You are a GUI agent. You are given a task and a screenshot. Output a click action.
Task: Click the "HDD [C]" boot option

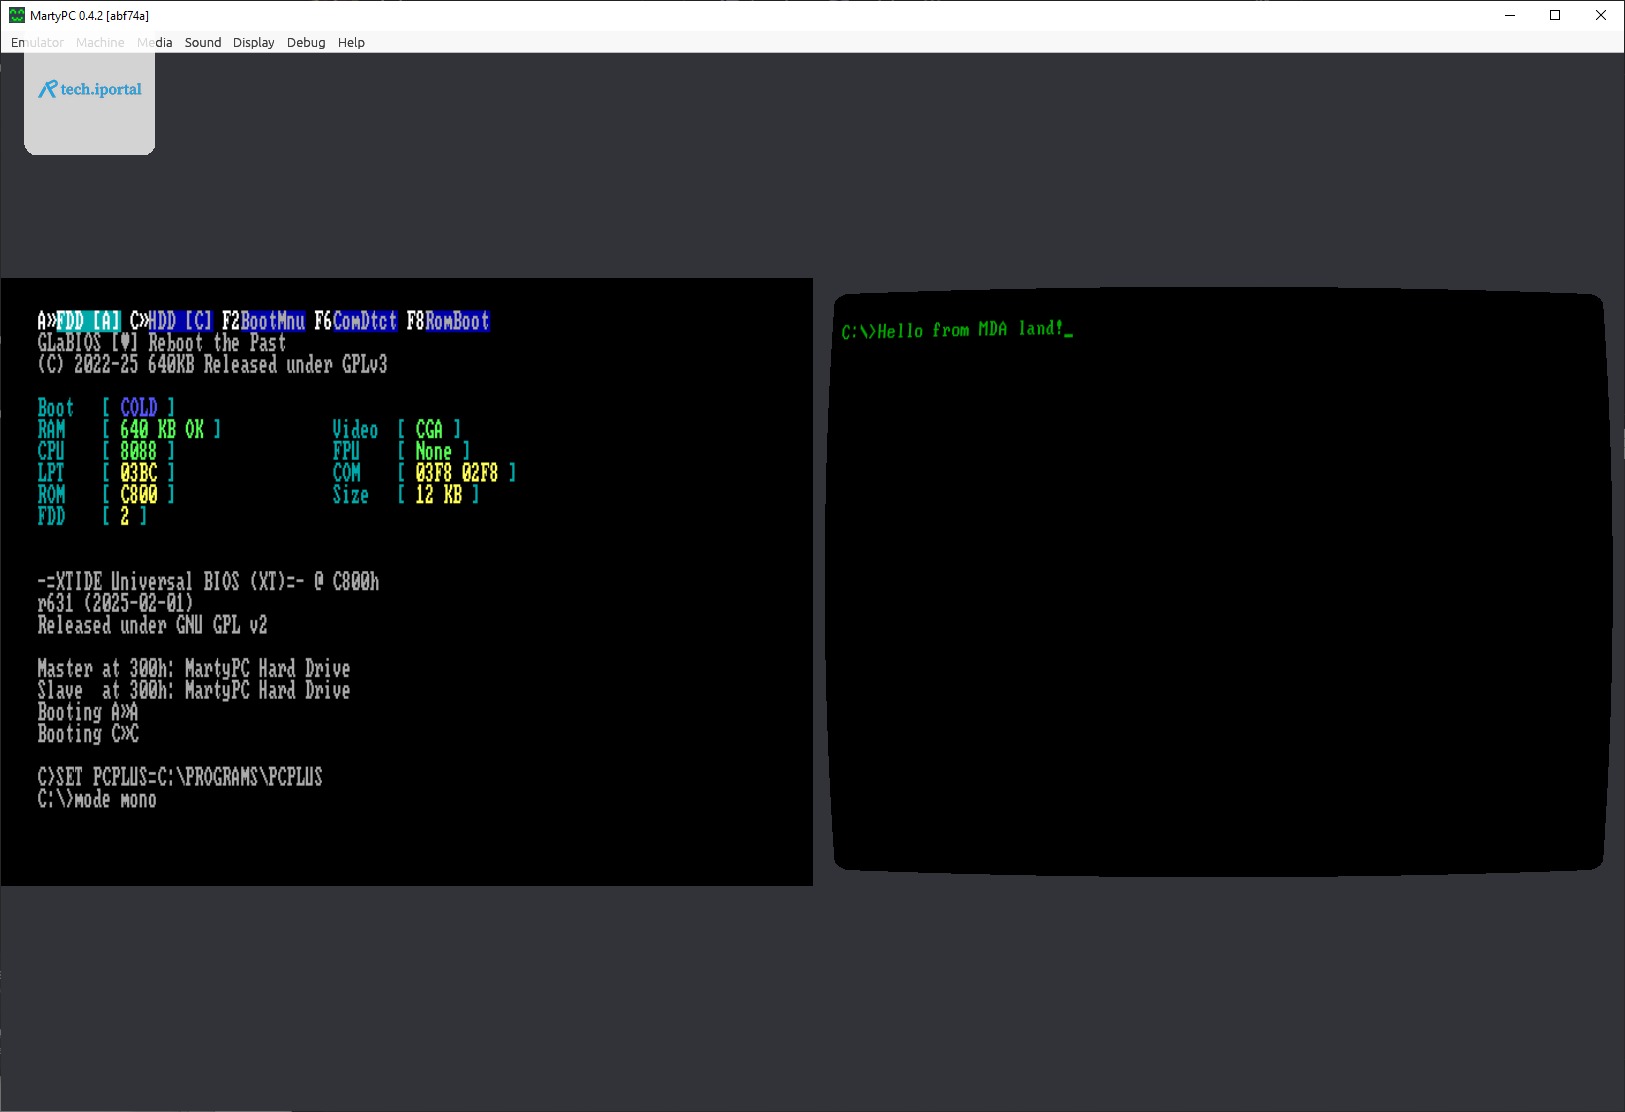click(x=180, y=321)
